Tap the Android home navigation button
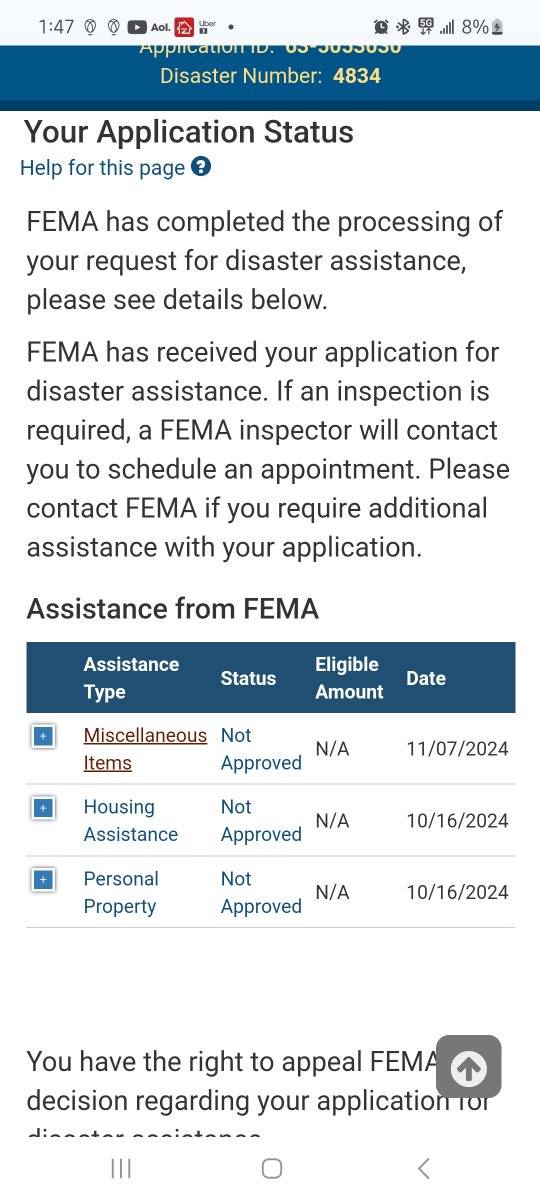The image size is (540, 1200). [271, 1168]
